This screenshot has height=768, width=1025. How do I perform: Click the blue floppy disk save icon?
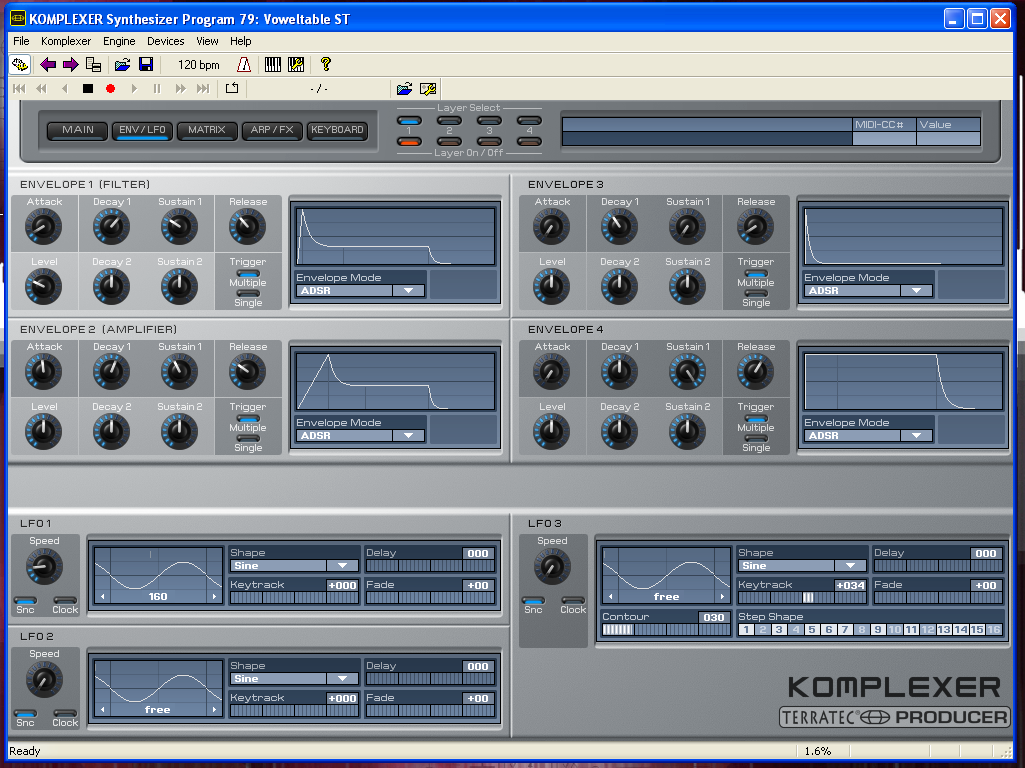146,65
